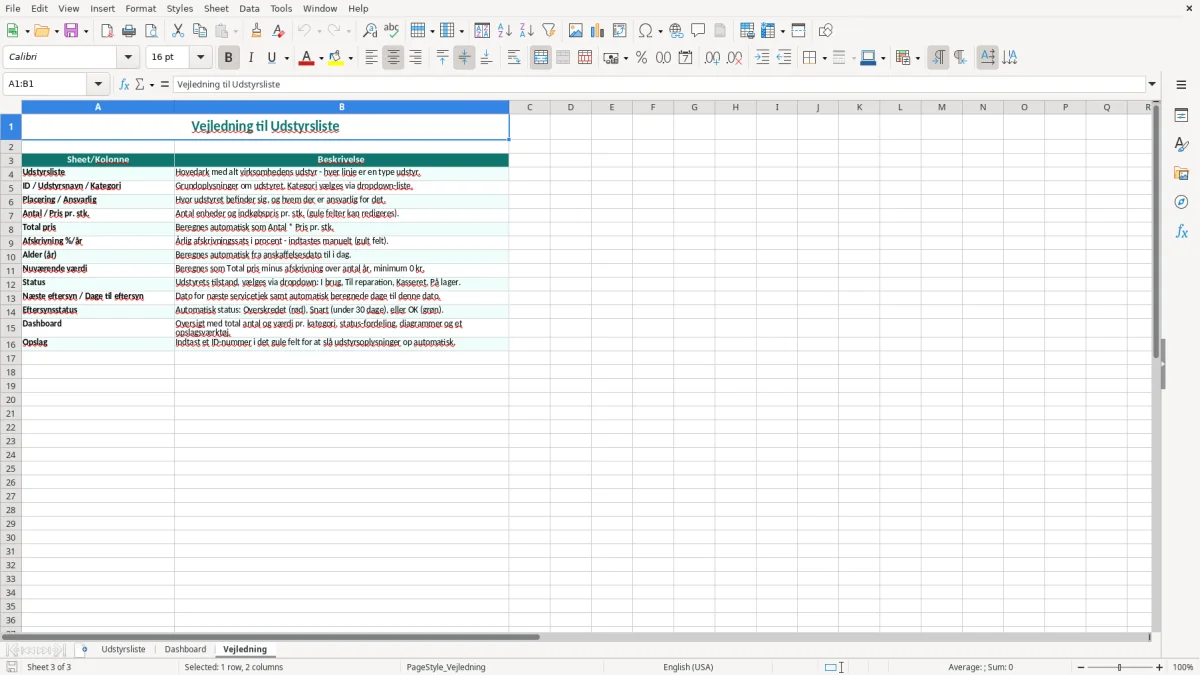Apply the red font color

tap(308, 58)
